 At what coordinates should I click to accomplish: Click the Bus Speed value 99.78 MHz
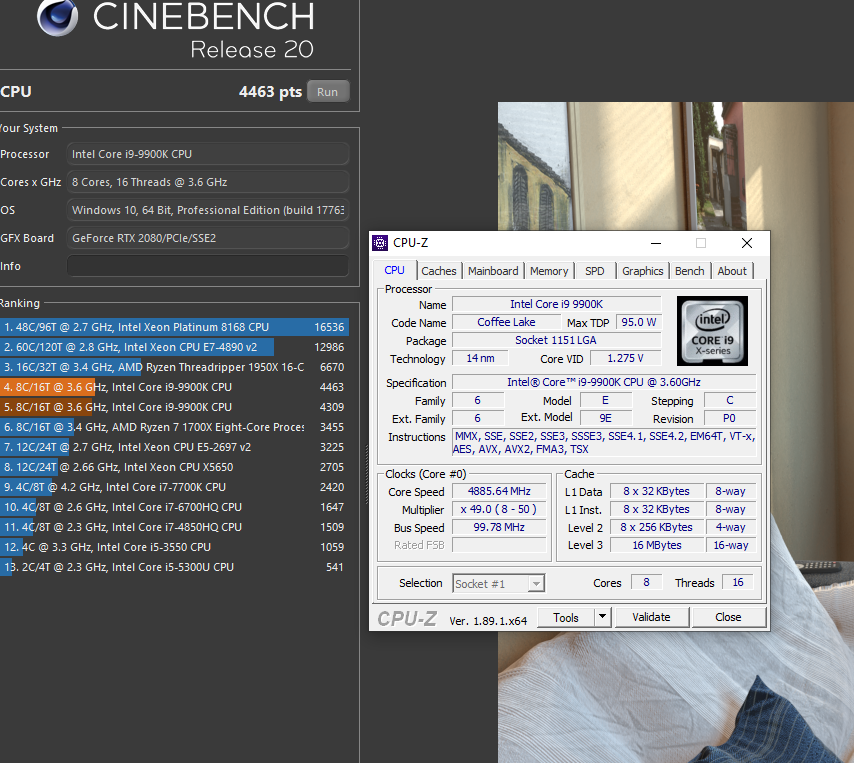(499, 527)
